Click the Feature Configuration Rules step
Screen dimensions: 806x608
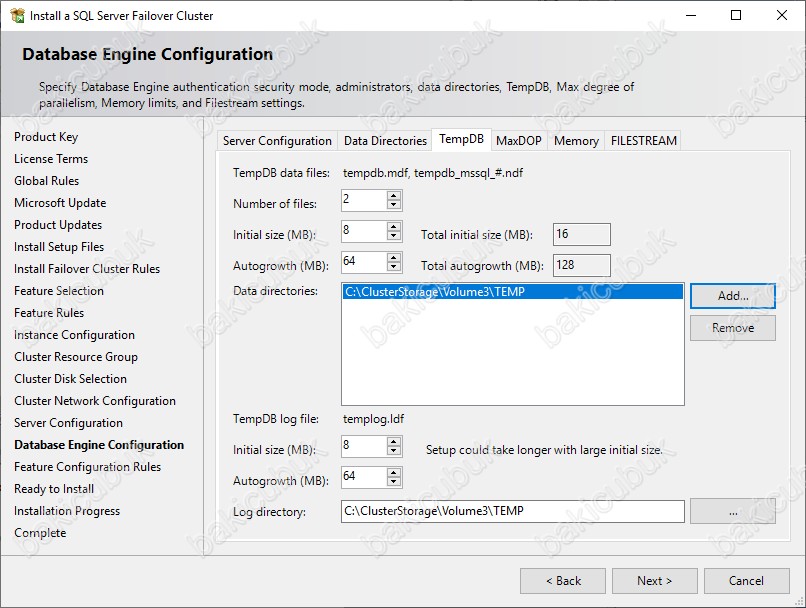(87, 467)
